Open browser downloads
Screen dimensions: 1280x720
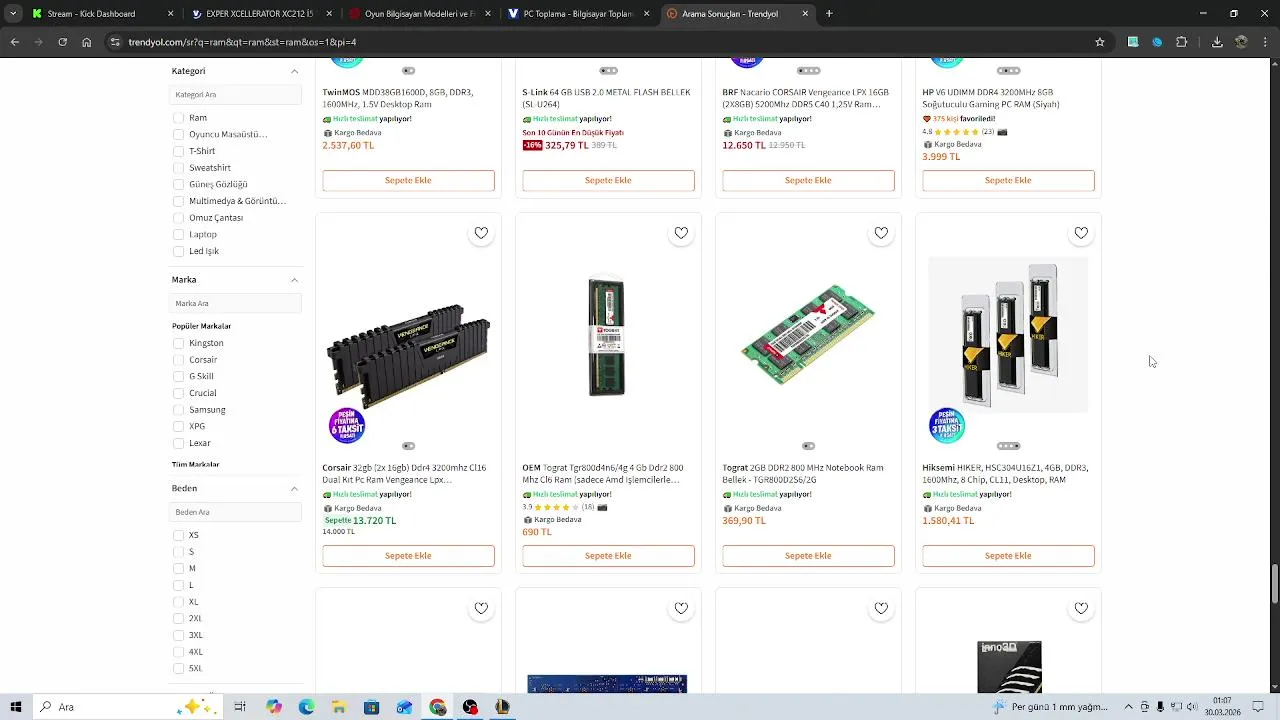[x=1217, y=42]
